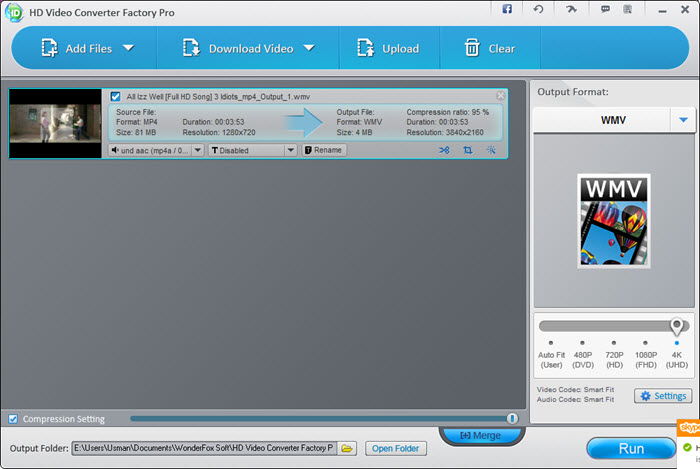Click the conversion arrow between source and output
700x469 pixels.
pyautogui.click(x=304, y=122)
